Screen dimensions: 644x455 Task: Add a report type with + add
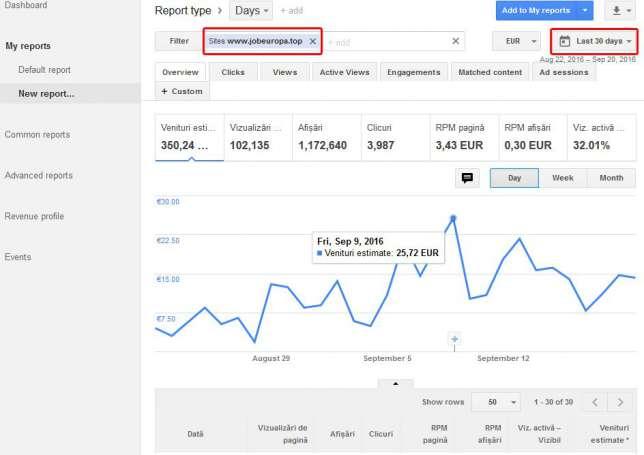292,11
